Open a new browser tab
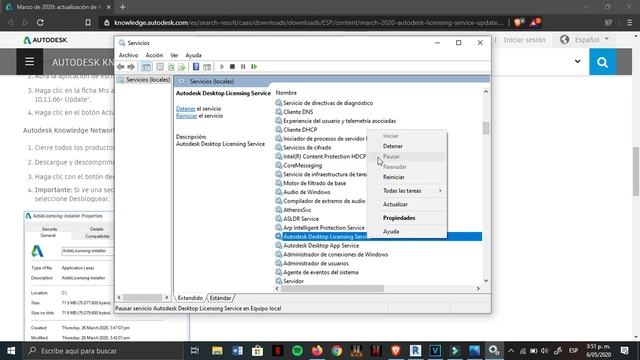 coord(123,7)
